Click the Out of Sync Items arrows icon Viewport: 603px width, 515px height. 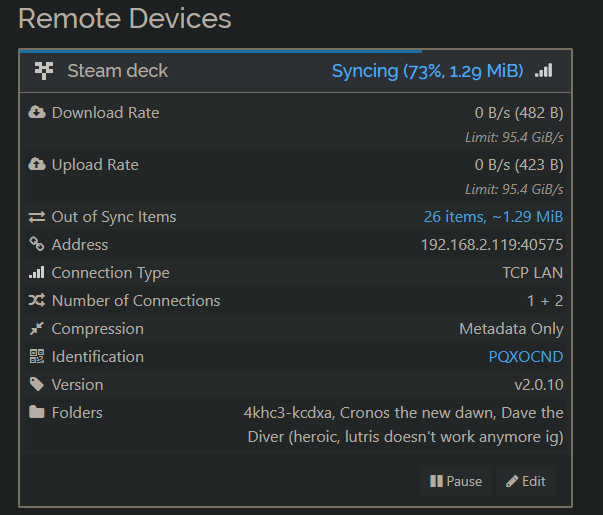(x=37, y=217)
